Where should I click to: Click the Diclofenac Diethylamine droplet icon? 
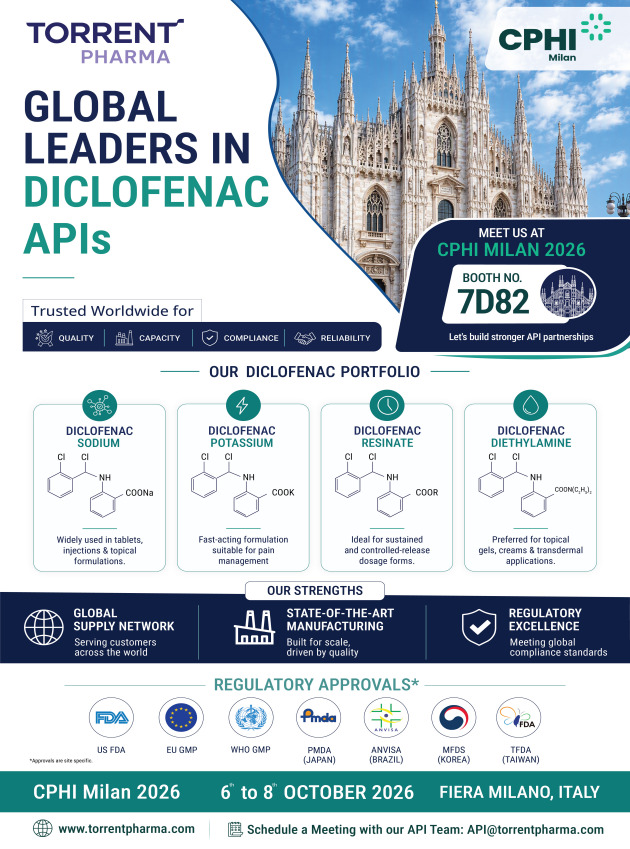tap(530, 406)
